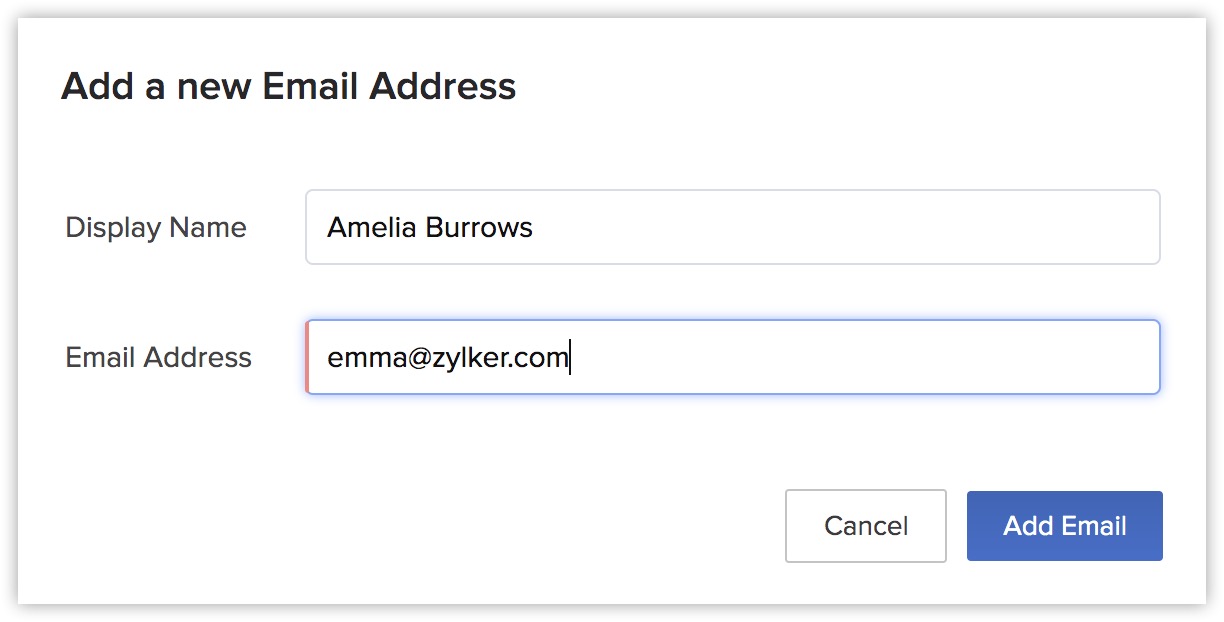
Task: Click red required marker on Email field
Action: point(307,357)
